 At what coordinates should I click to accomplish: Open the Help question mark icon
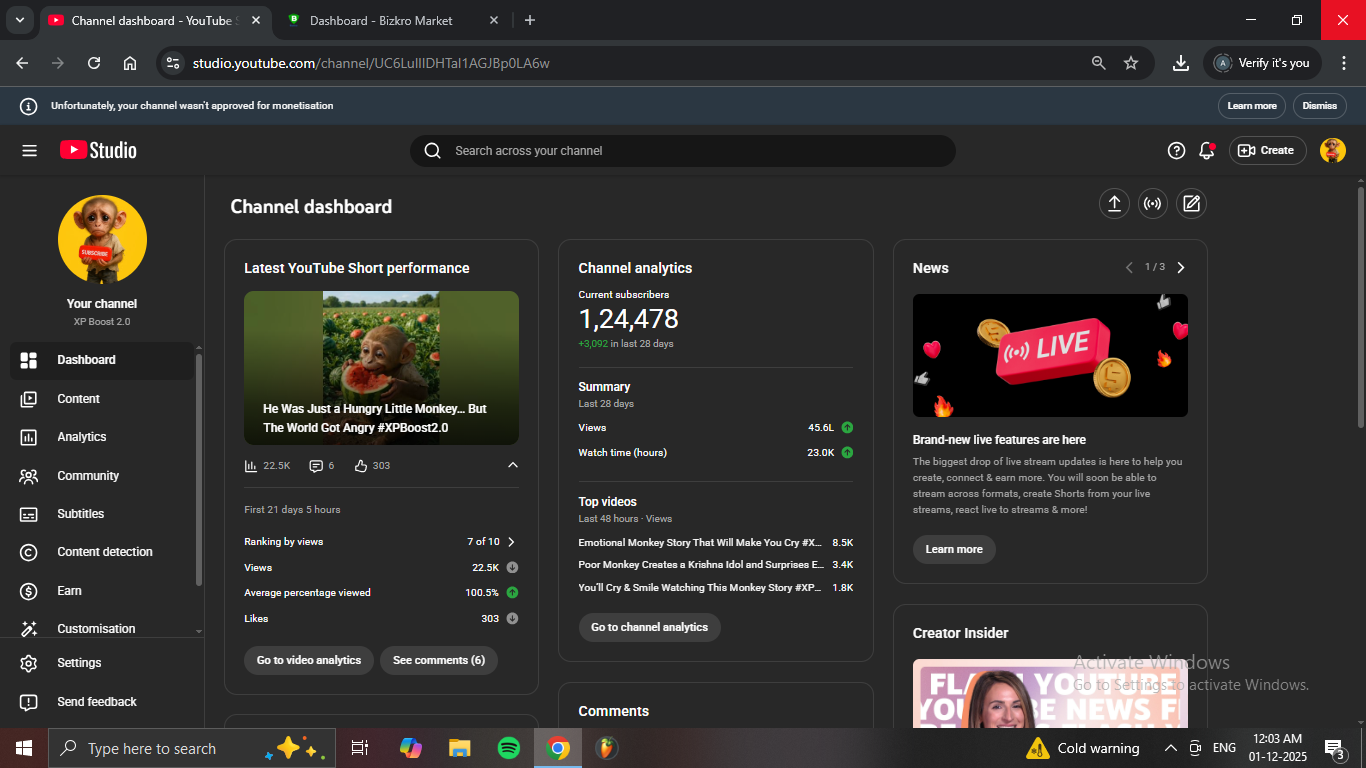[x=1176, y=151]
